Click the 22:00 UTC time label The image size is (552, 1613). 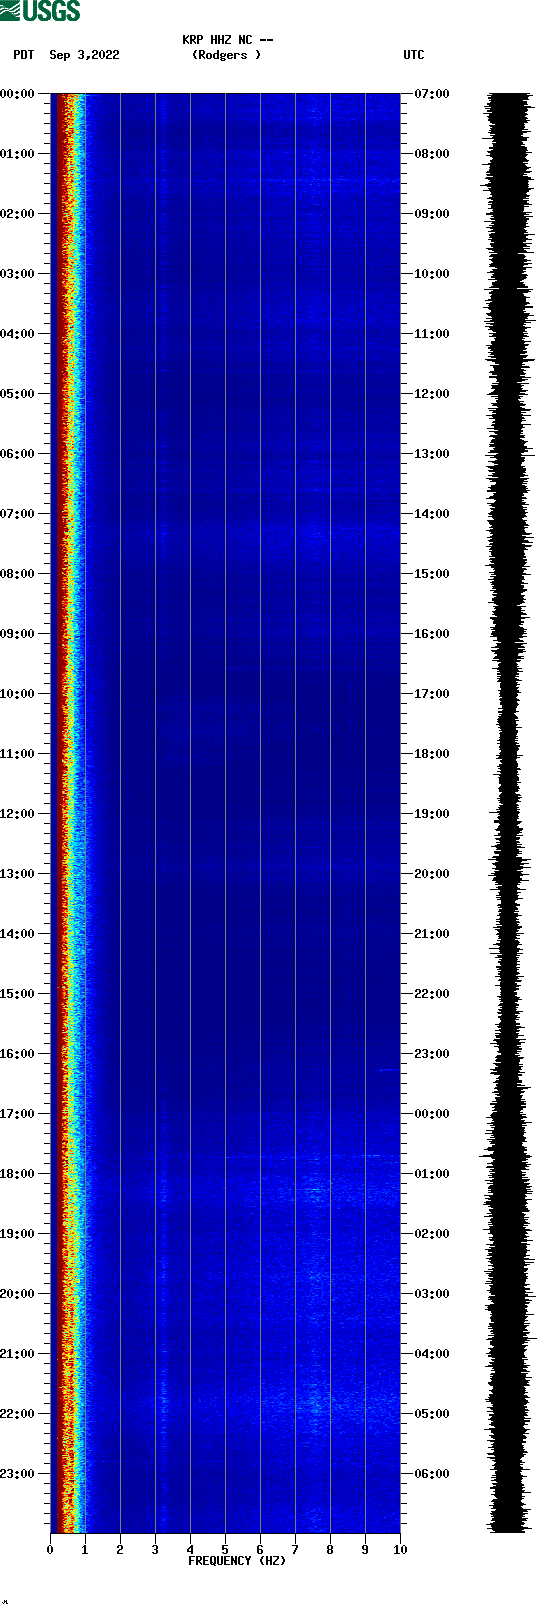pyautogui.click(x=432, y=994)
